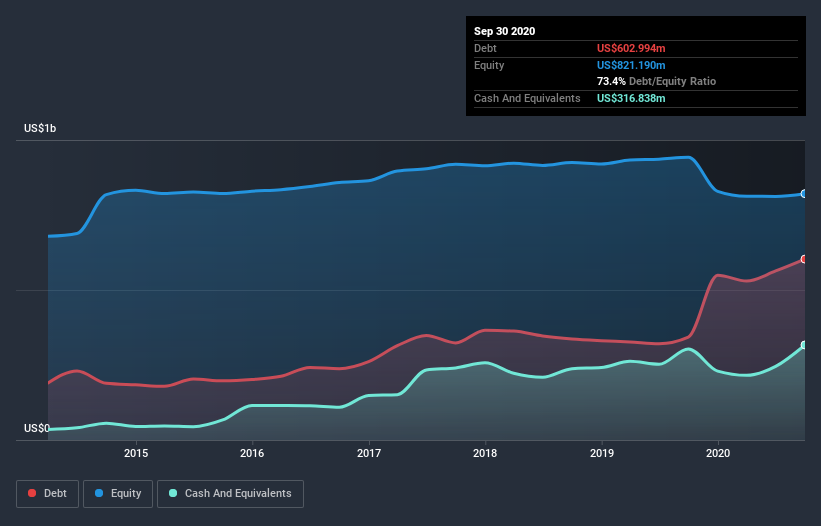Click the Sep 30 2020 tooltip date
The width and height of the screenshot is (821, 526).
504,31
